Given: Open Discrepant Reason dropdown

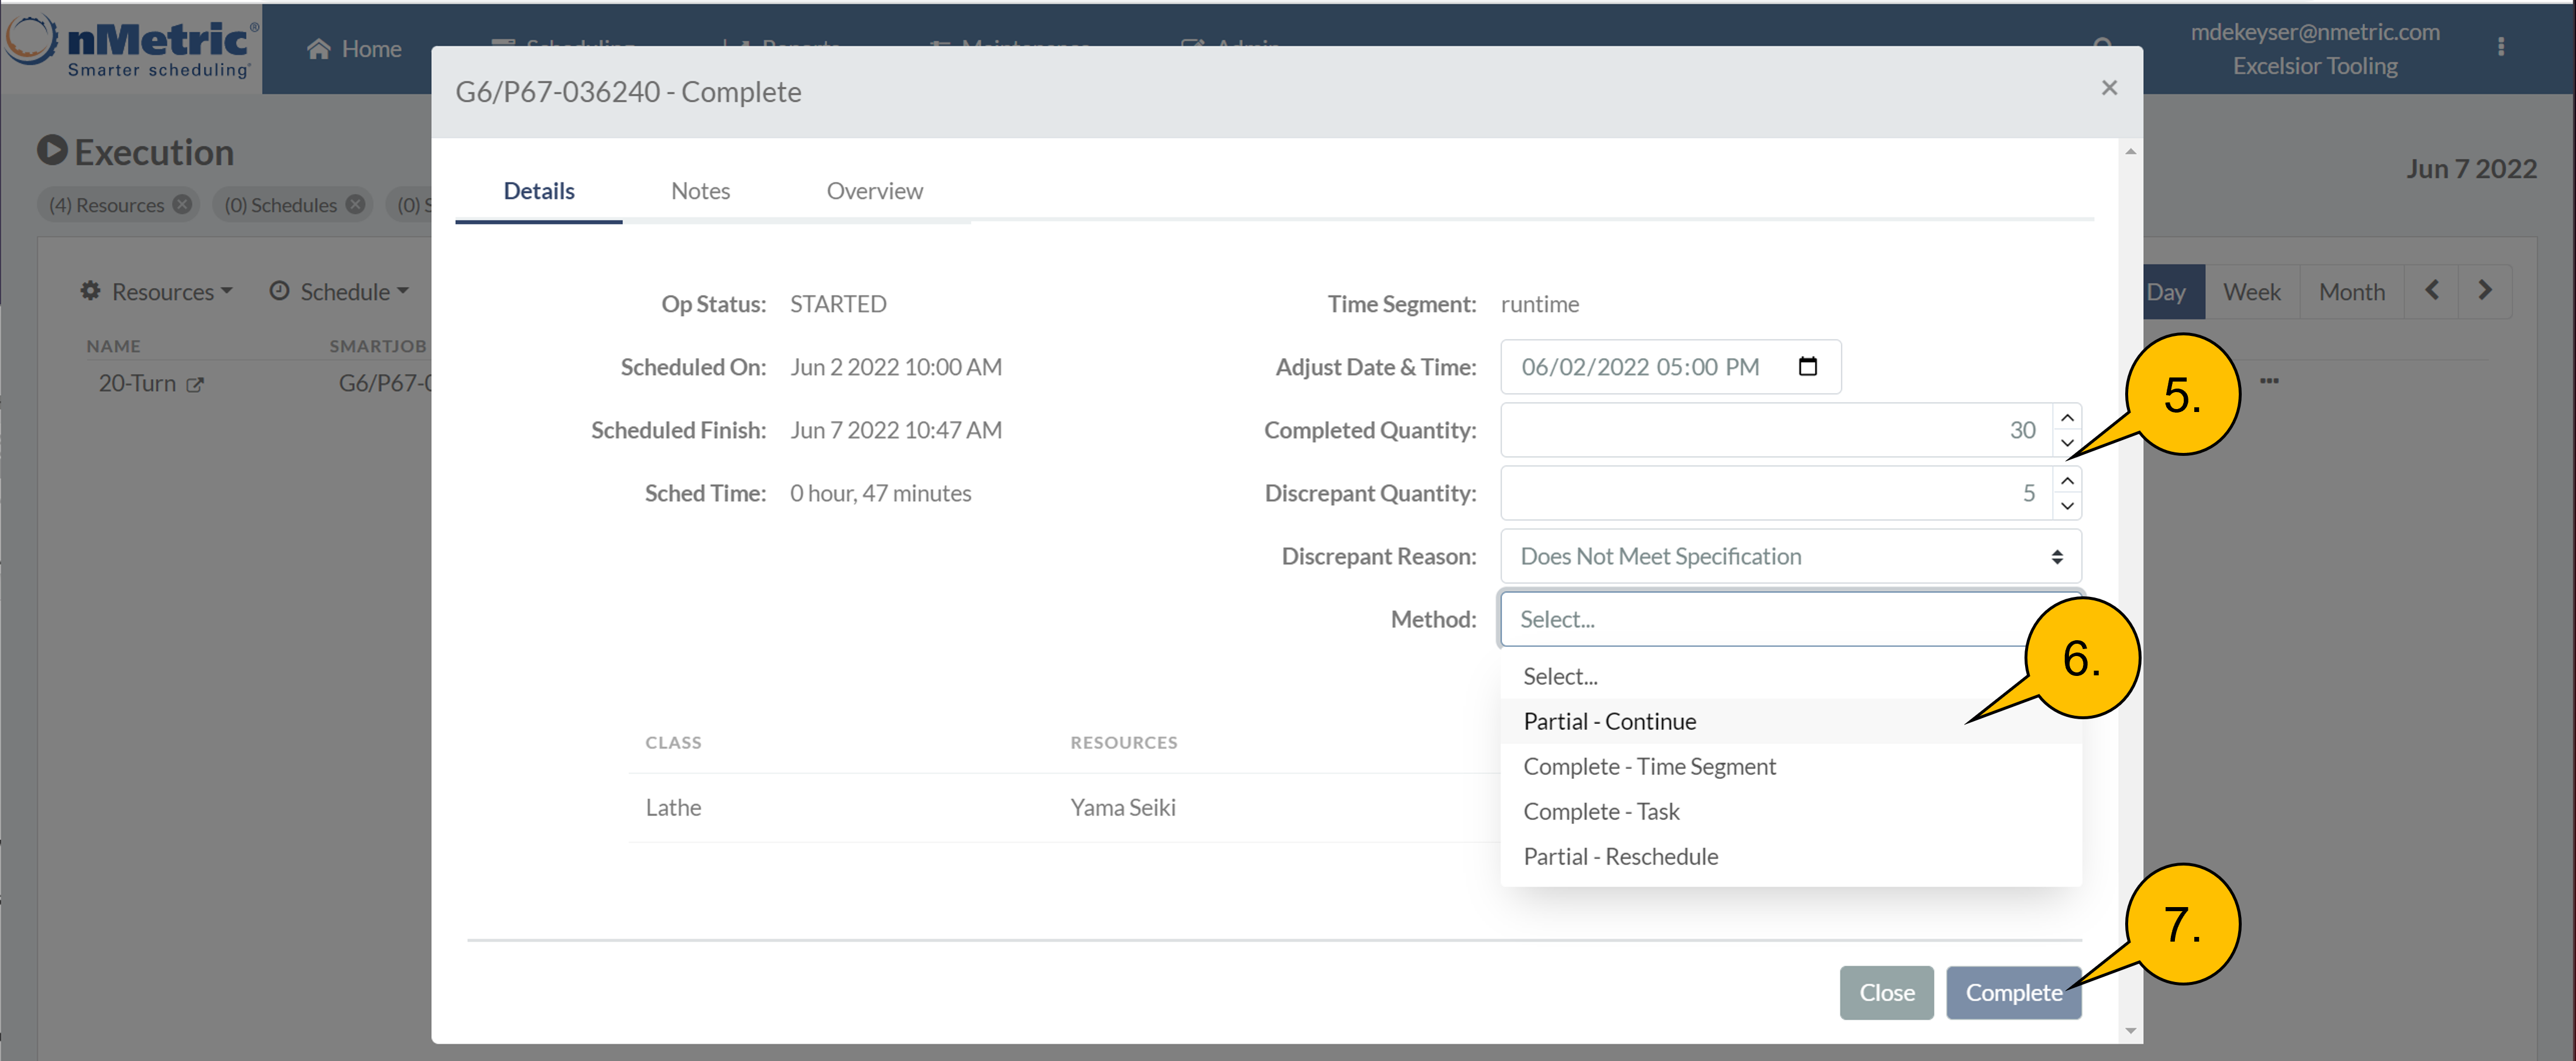Looking at the screenshot, I should pyautogui.click(x=1790, y=556).
